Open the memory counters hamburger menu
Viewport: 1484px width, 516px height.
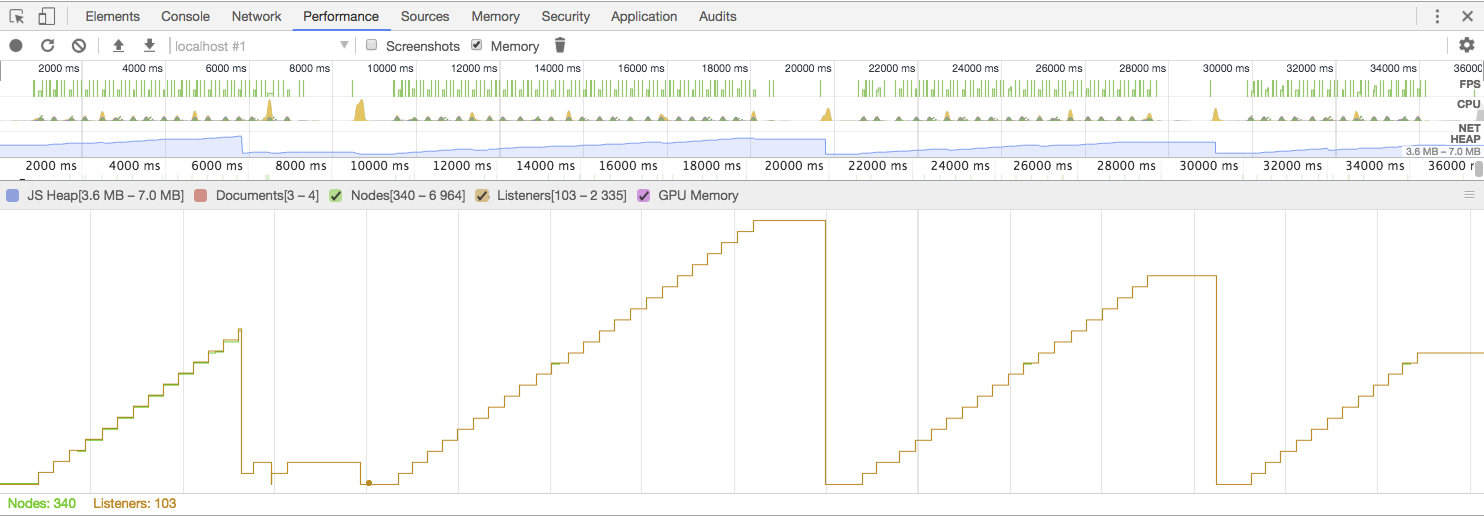1469,195
